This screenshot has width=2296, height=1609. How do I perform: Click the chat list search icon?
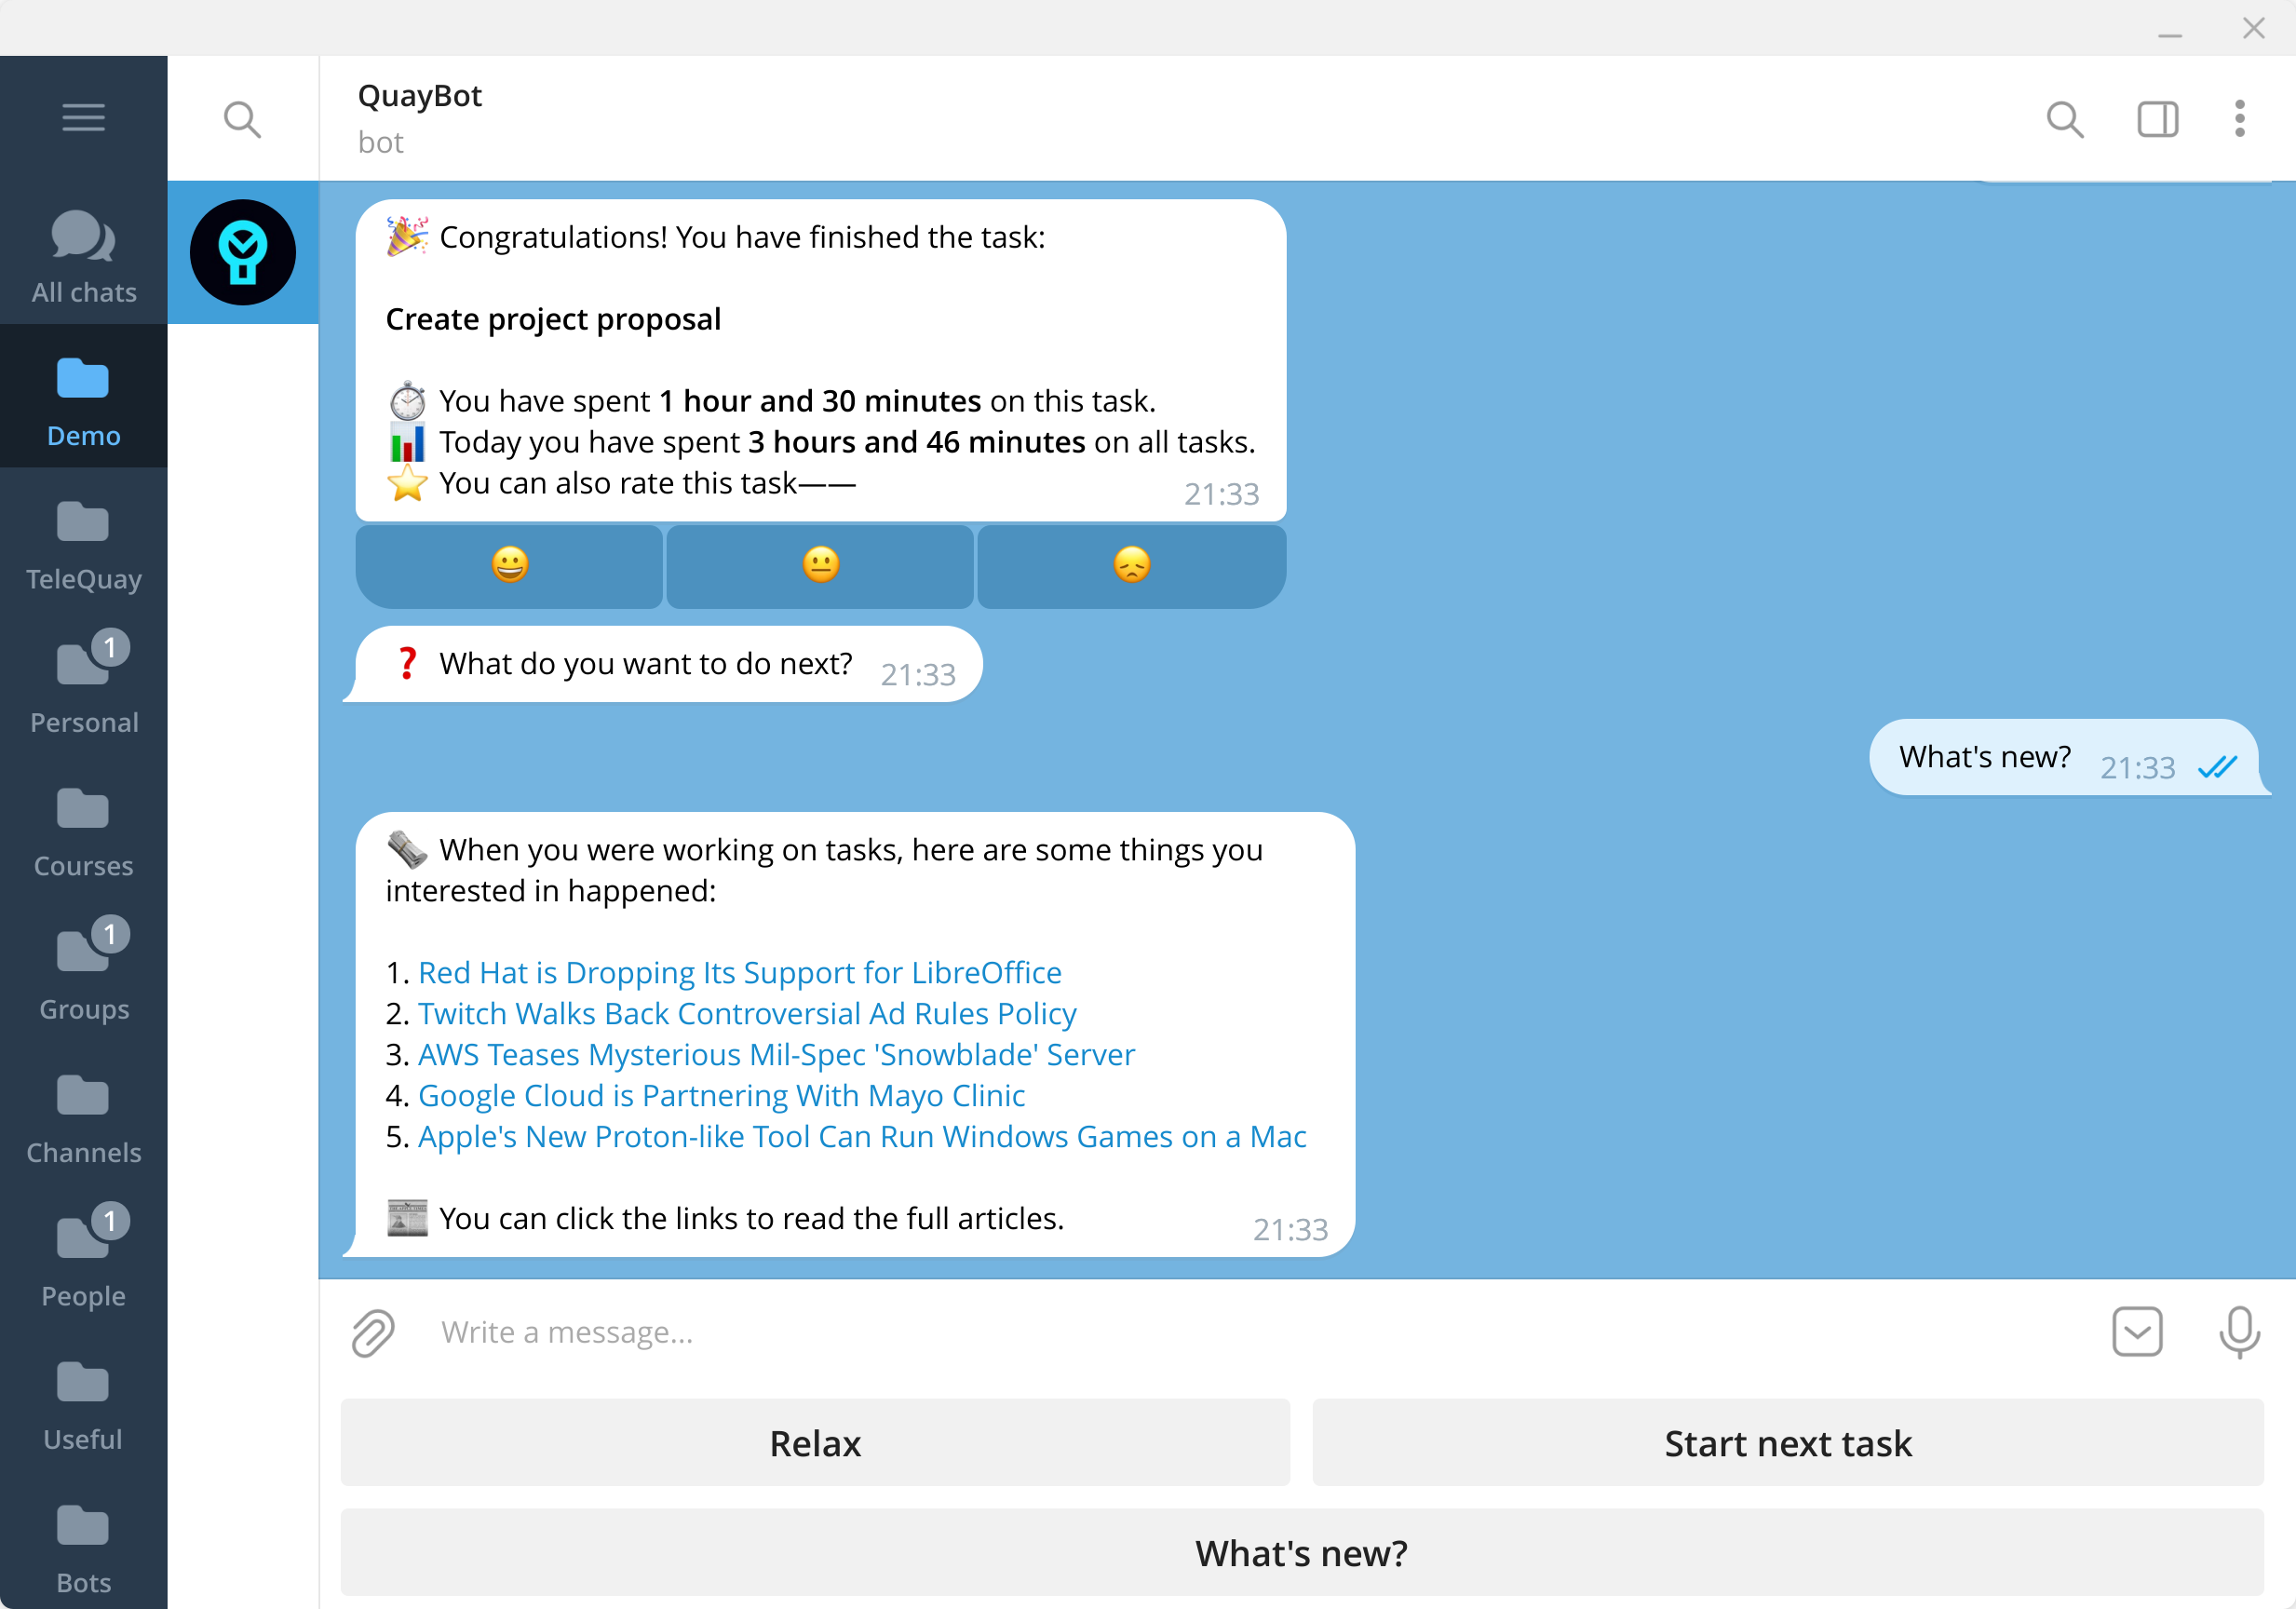(x=242, y=120)
